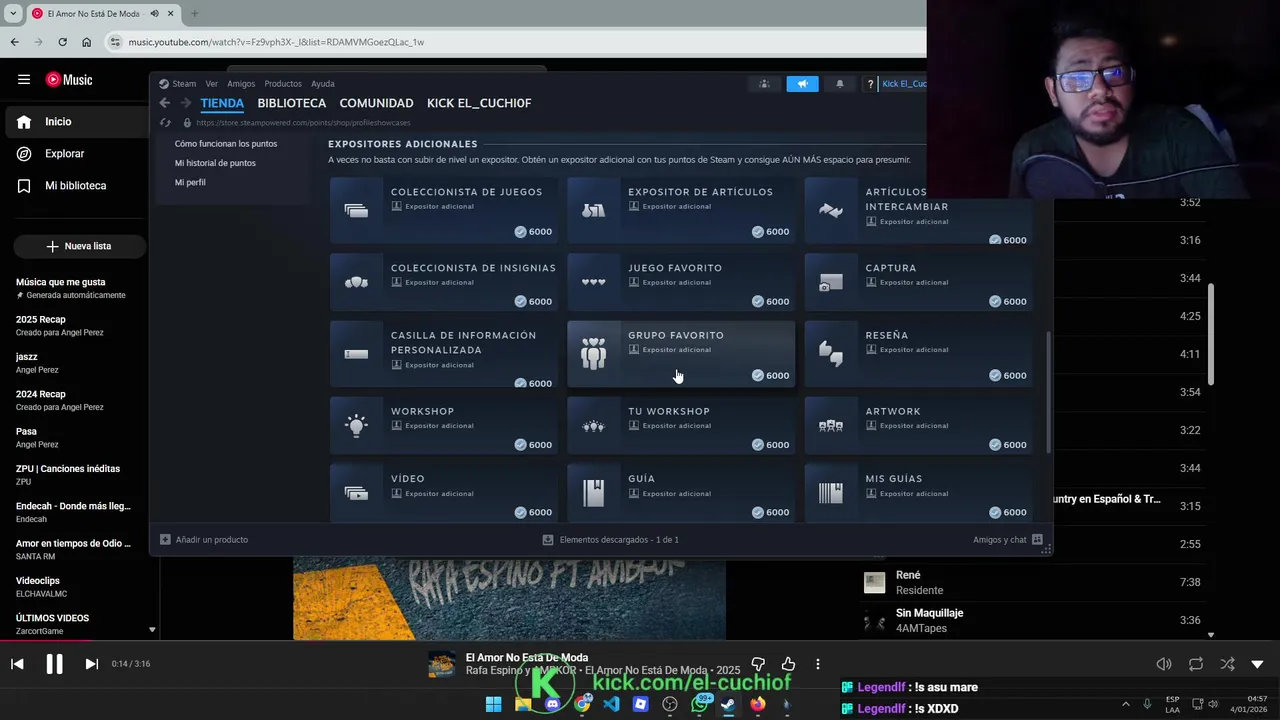Click the browser address bar URL
The image size is (1280, 720).
[x=276, y=42]
